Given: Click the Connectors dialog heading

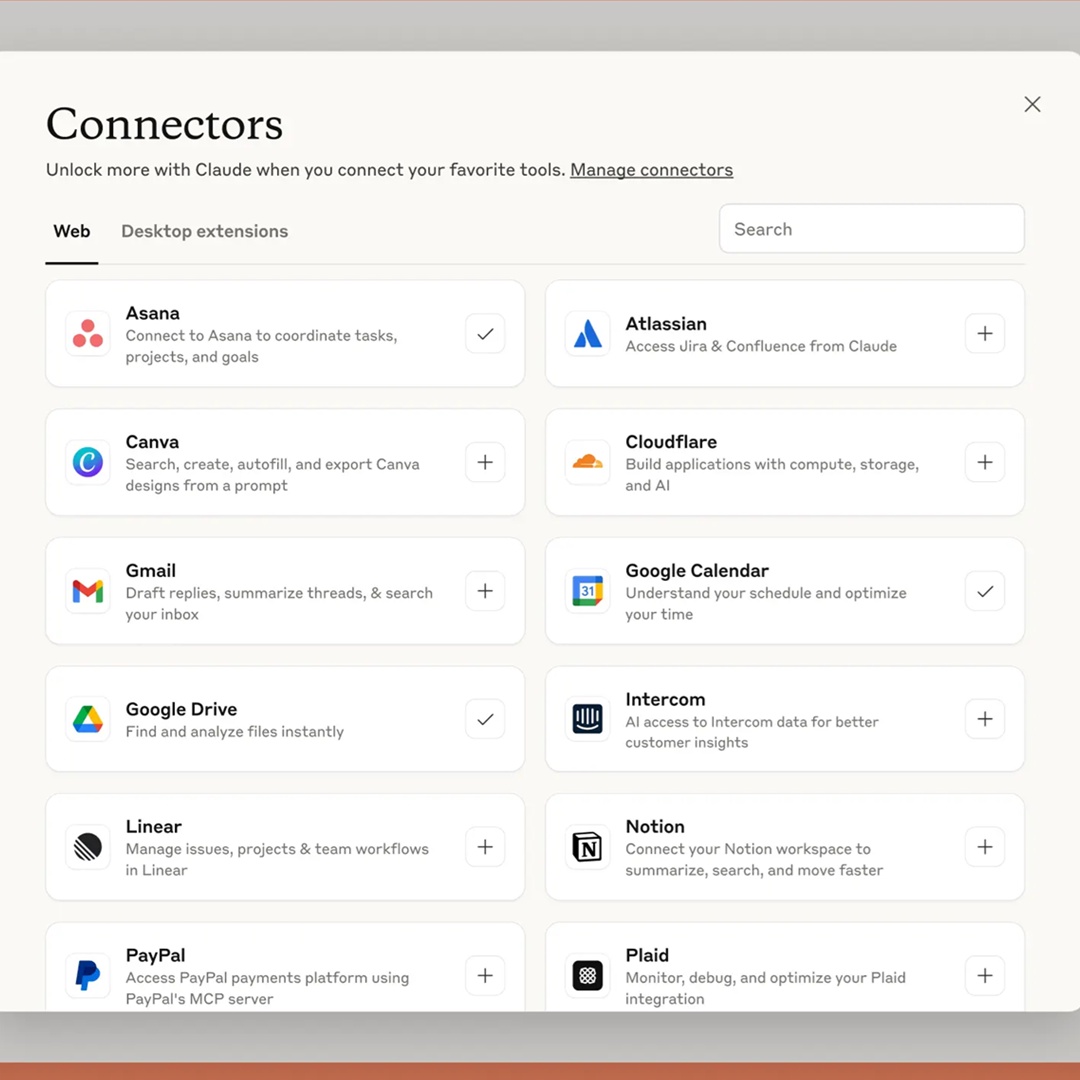Looking at the screenshot, I should tap(165, 124).
